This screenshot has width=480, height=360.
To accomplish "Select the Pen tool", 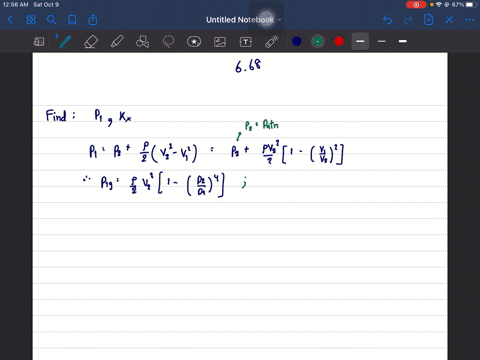I will click(x=65, y=42).
